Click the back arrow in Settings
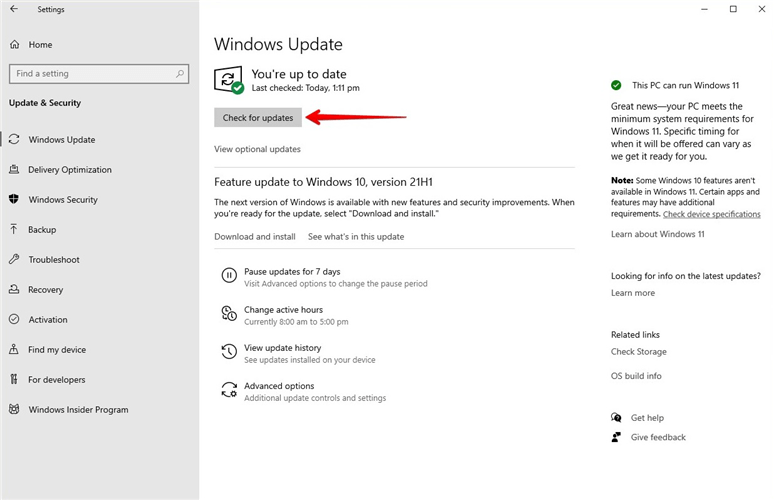 [14, 9]
